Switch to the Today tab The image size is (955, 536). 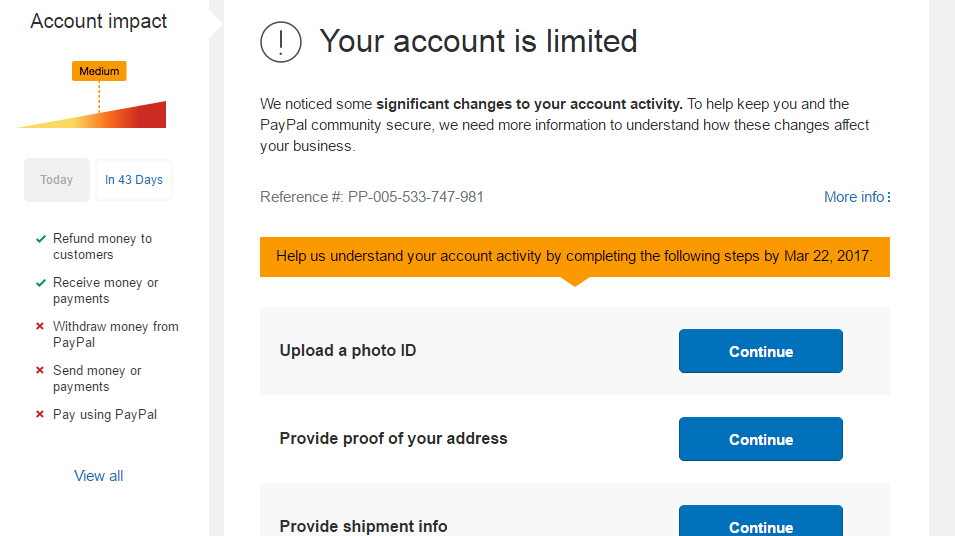[57, 180]
